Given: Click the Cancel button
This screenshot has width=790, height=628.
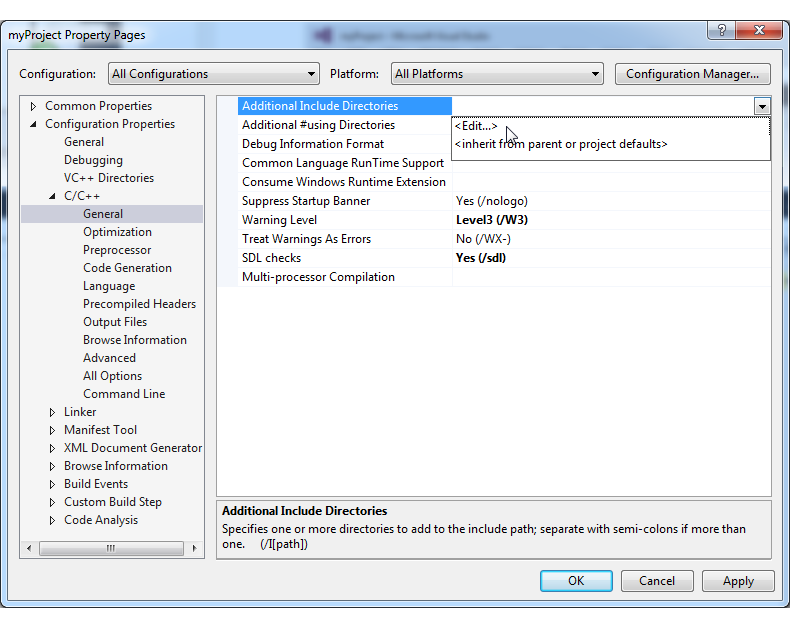Looking at the screenshot, I should click(x=657, y=581).
